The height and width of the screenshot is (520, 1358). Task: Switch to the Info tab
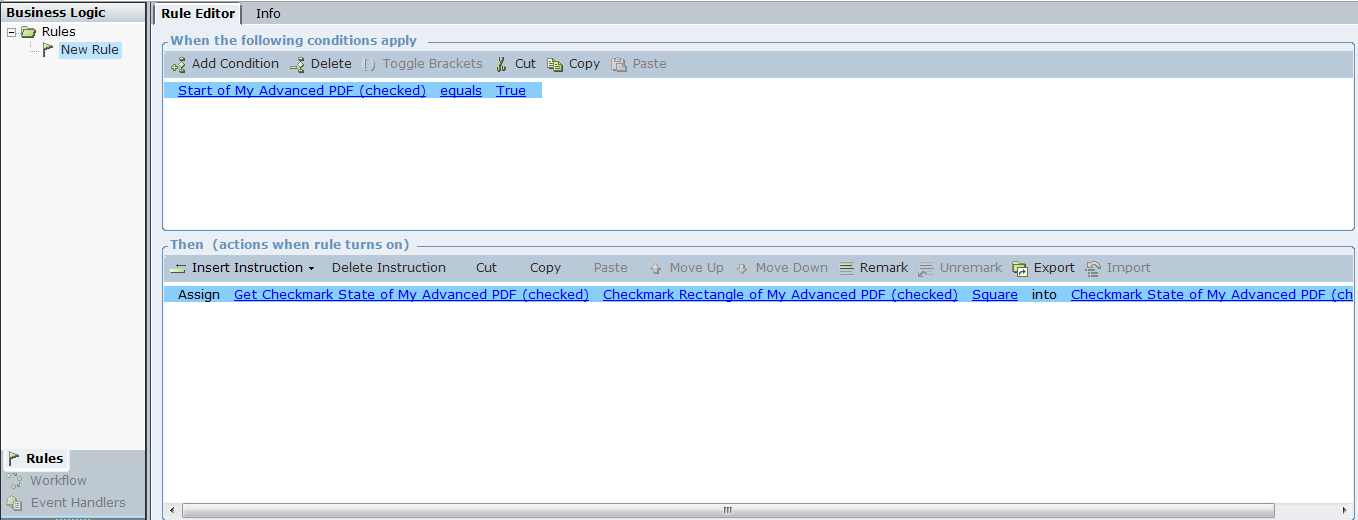(268, 13)
